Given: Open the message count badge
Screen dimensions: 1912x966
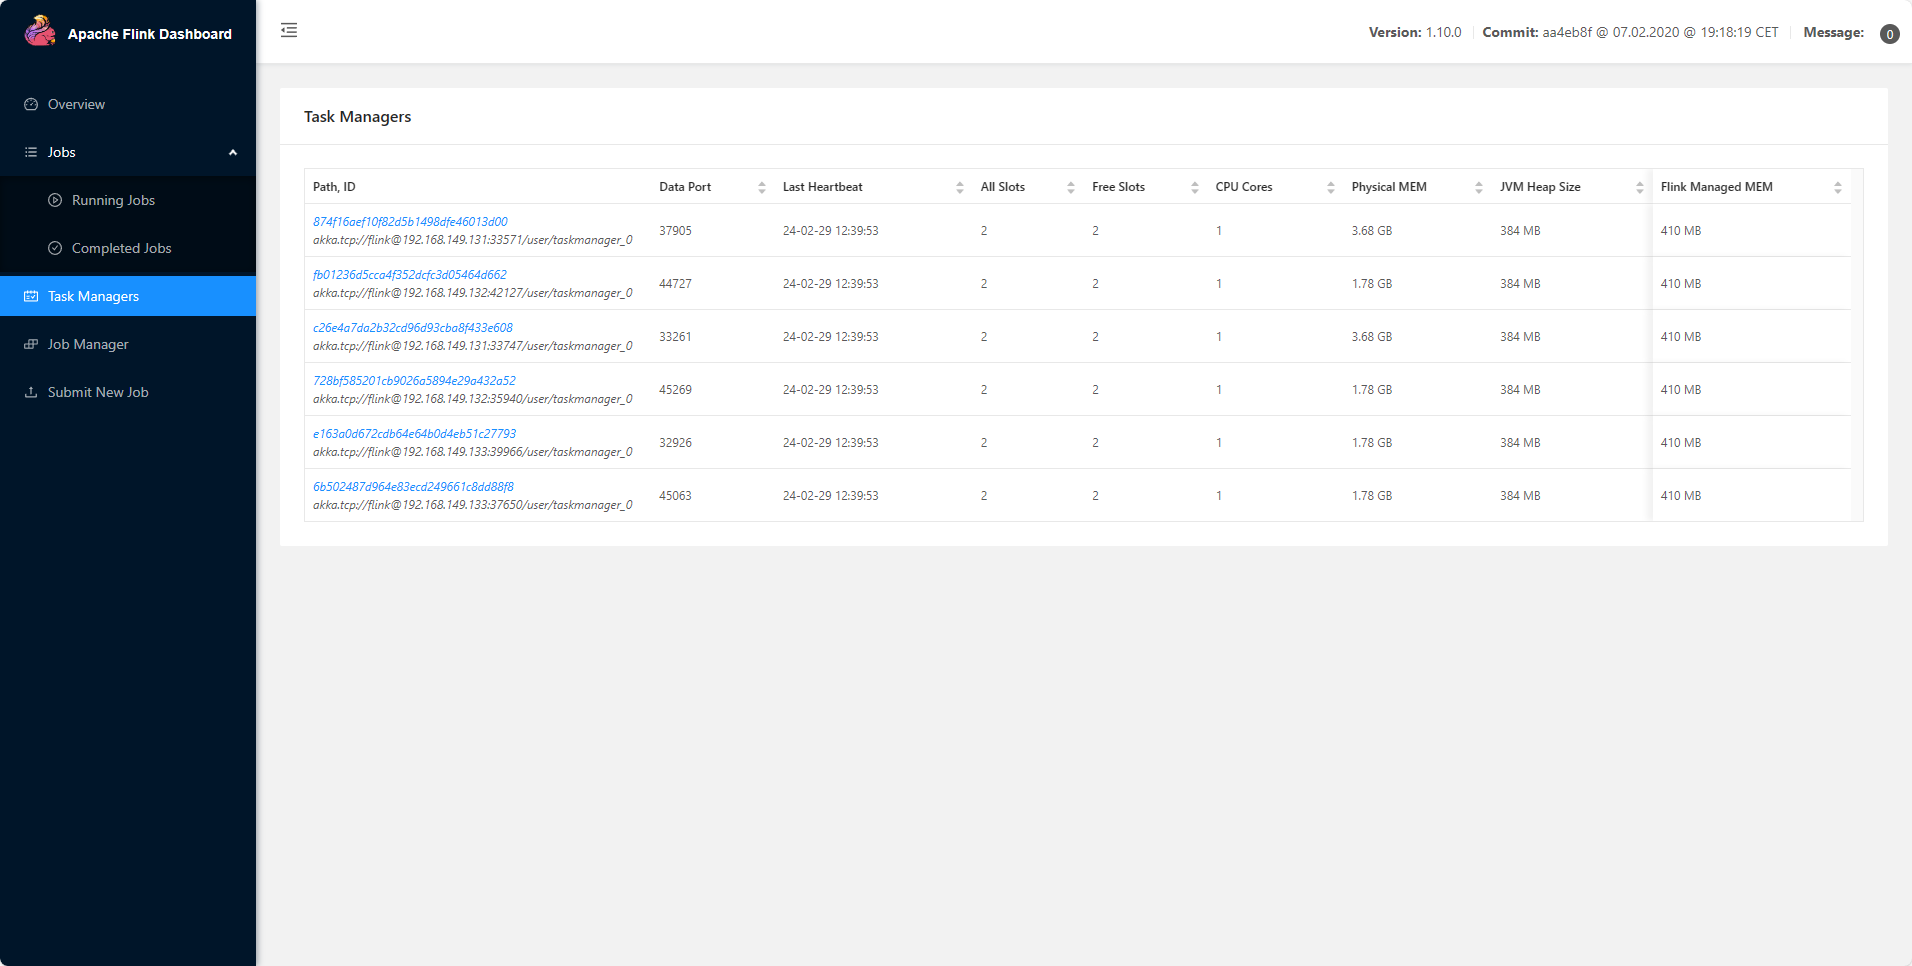Looking at the screenshot, I should click(1889, 34).
